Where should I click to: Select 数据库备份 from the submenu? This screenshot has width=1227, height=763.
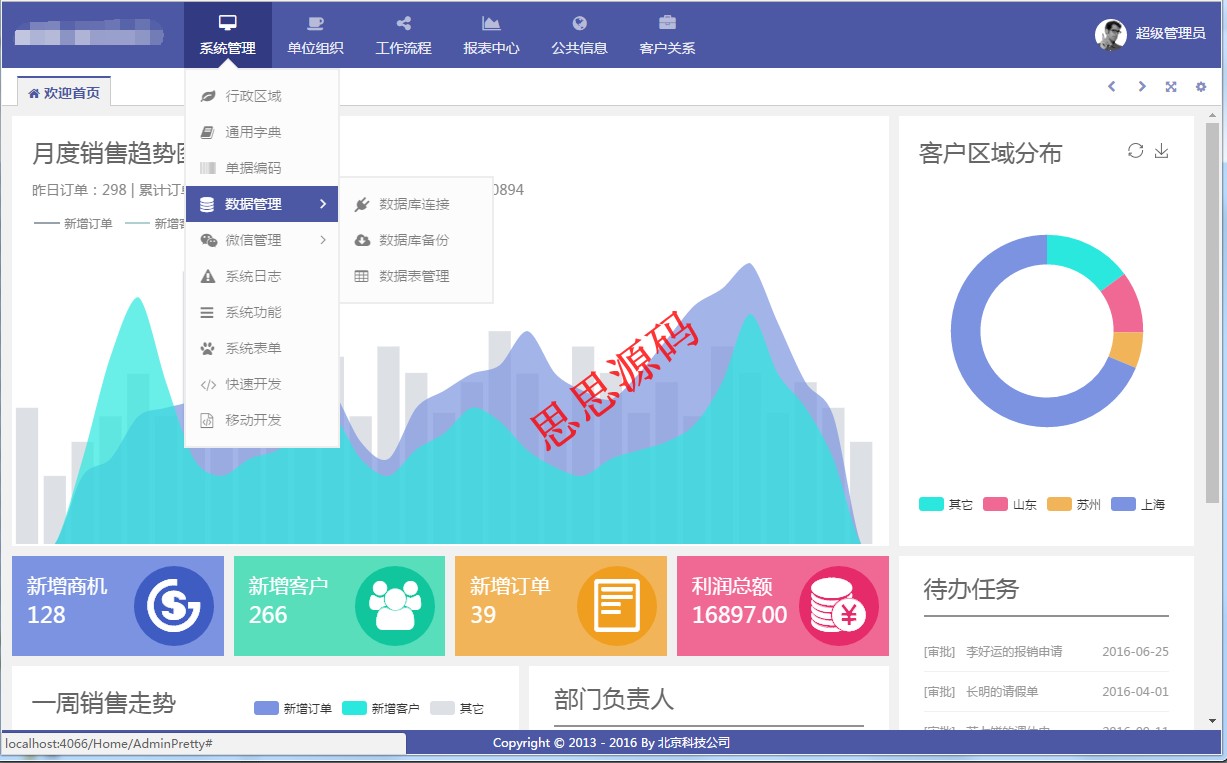(414, 240)
